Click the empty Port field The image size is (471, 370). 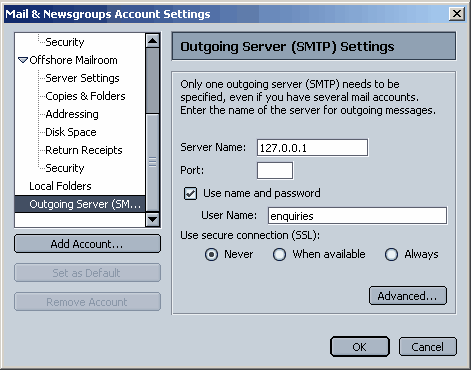(275, 171)
